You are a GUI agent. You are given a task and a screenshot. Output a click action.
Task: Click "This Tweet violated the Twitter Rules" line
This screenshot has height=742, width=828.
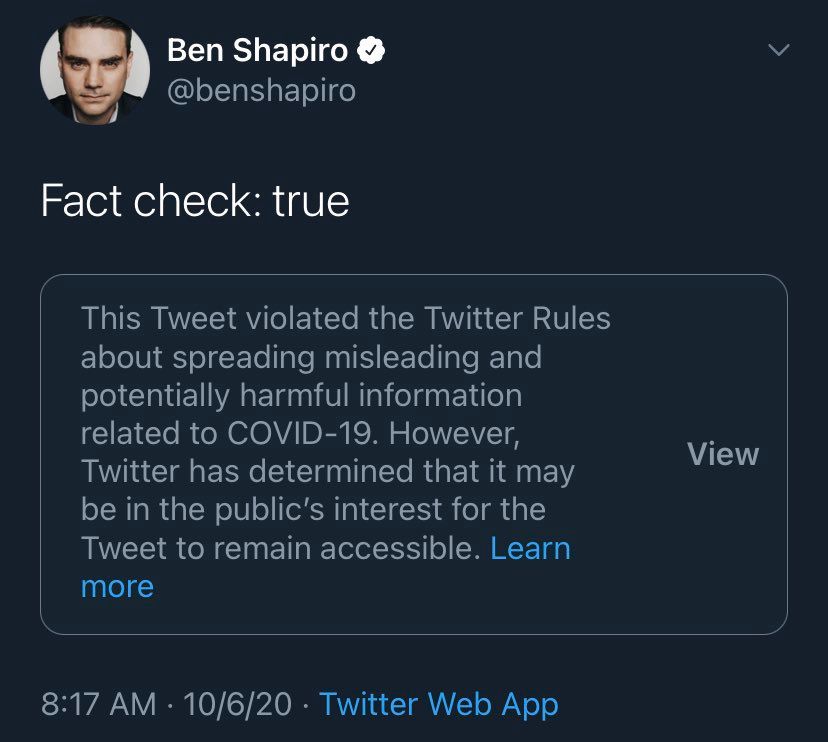(x=345, y=319)
